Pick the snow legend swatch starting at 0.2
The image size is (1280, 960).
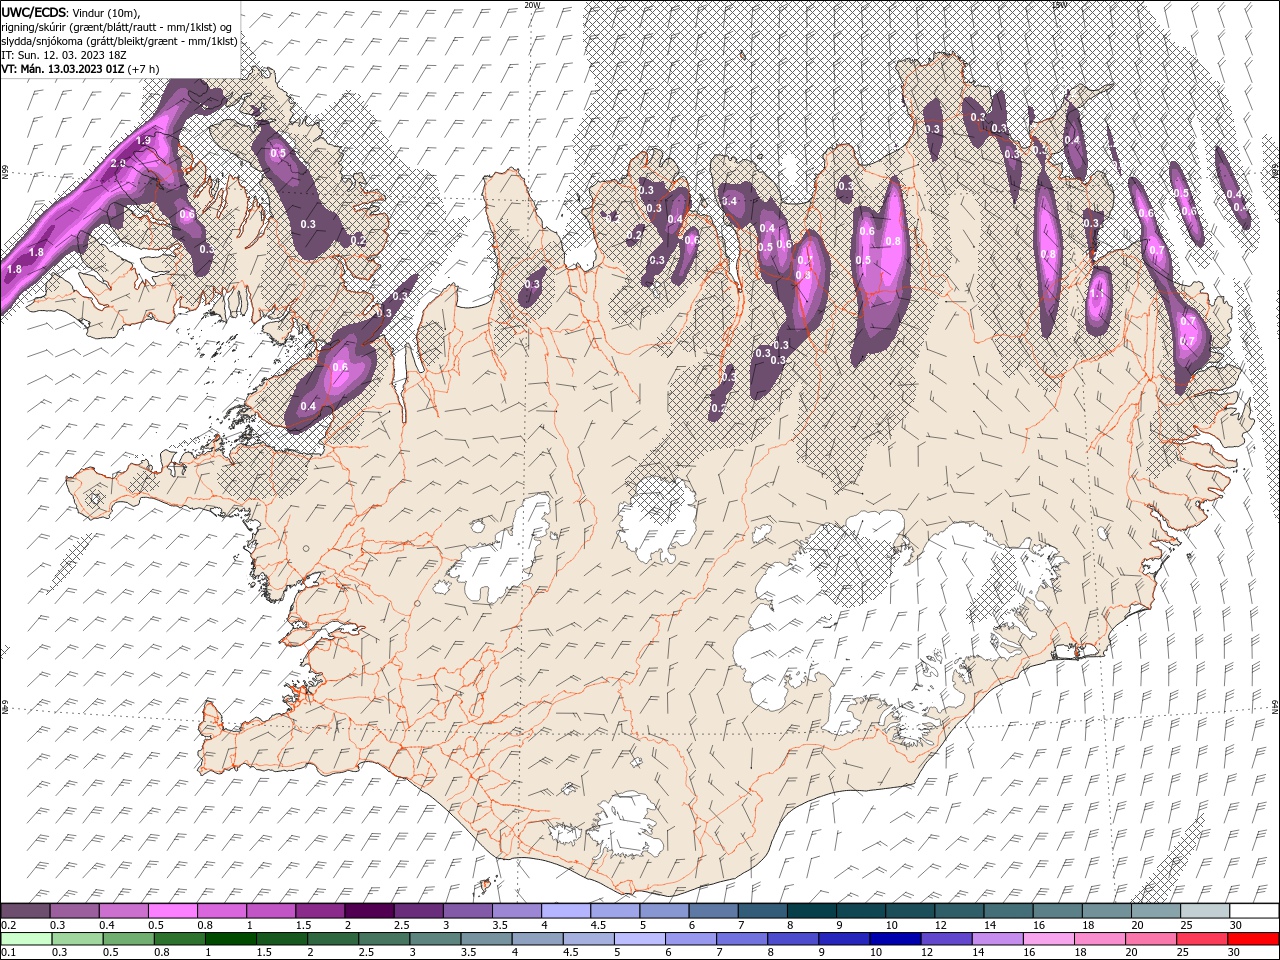[26, 911]
